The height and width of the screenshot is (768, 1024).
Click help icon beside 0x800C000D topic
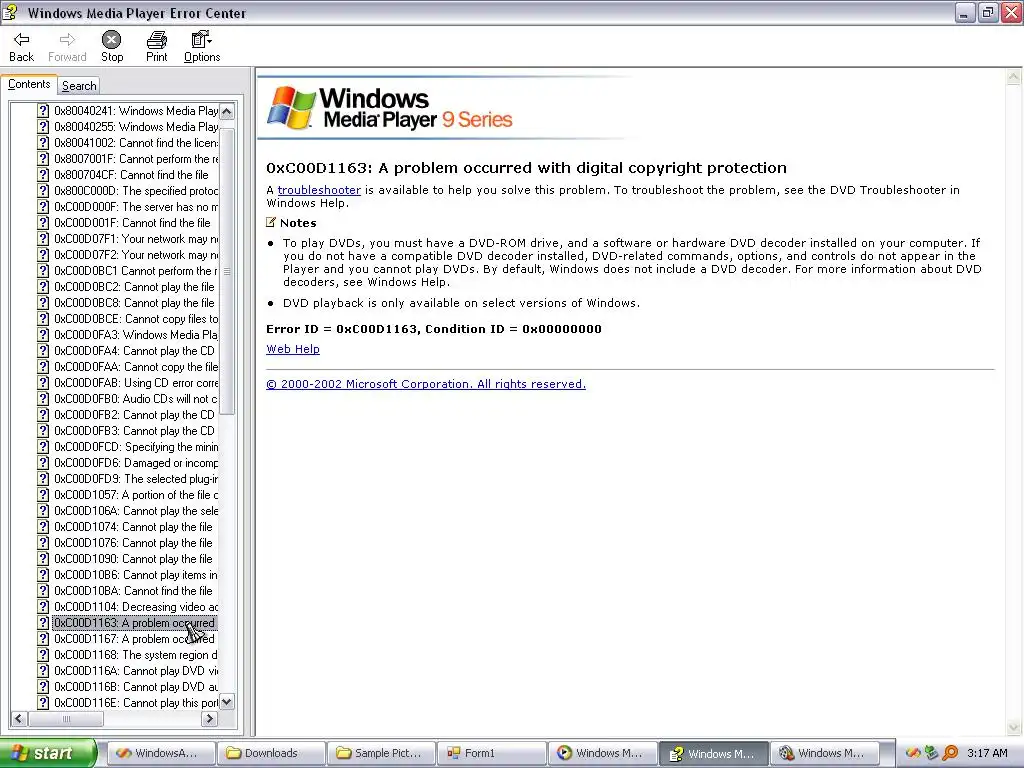coord(43,191)
